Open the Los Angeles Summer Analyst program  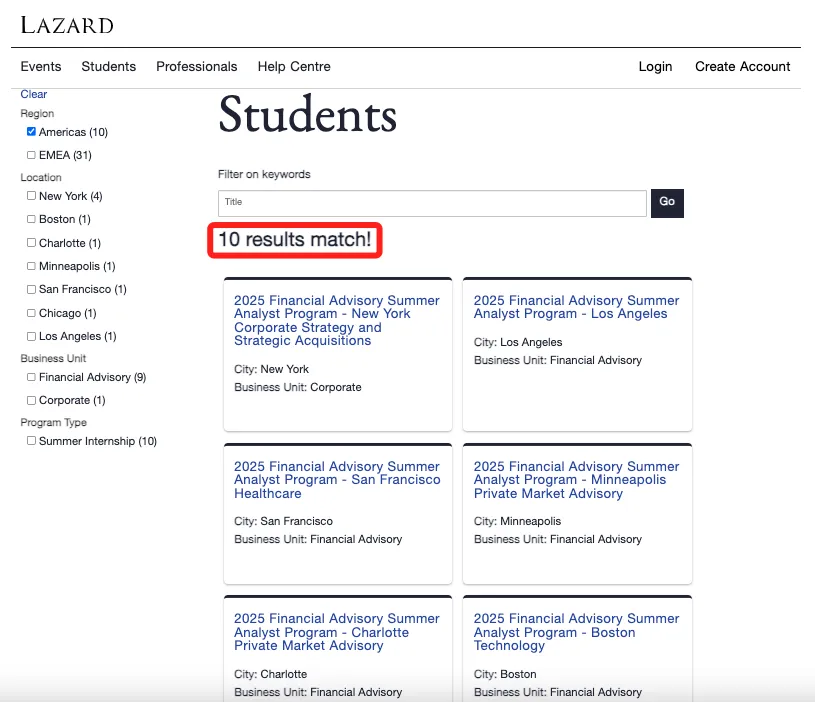pos(576,307)
